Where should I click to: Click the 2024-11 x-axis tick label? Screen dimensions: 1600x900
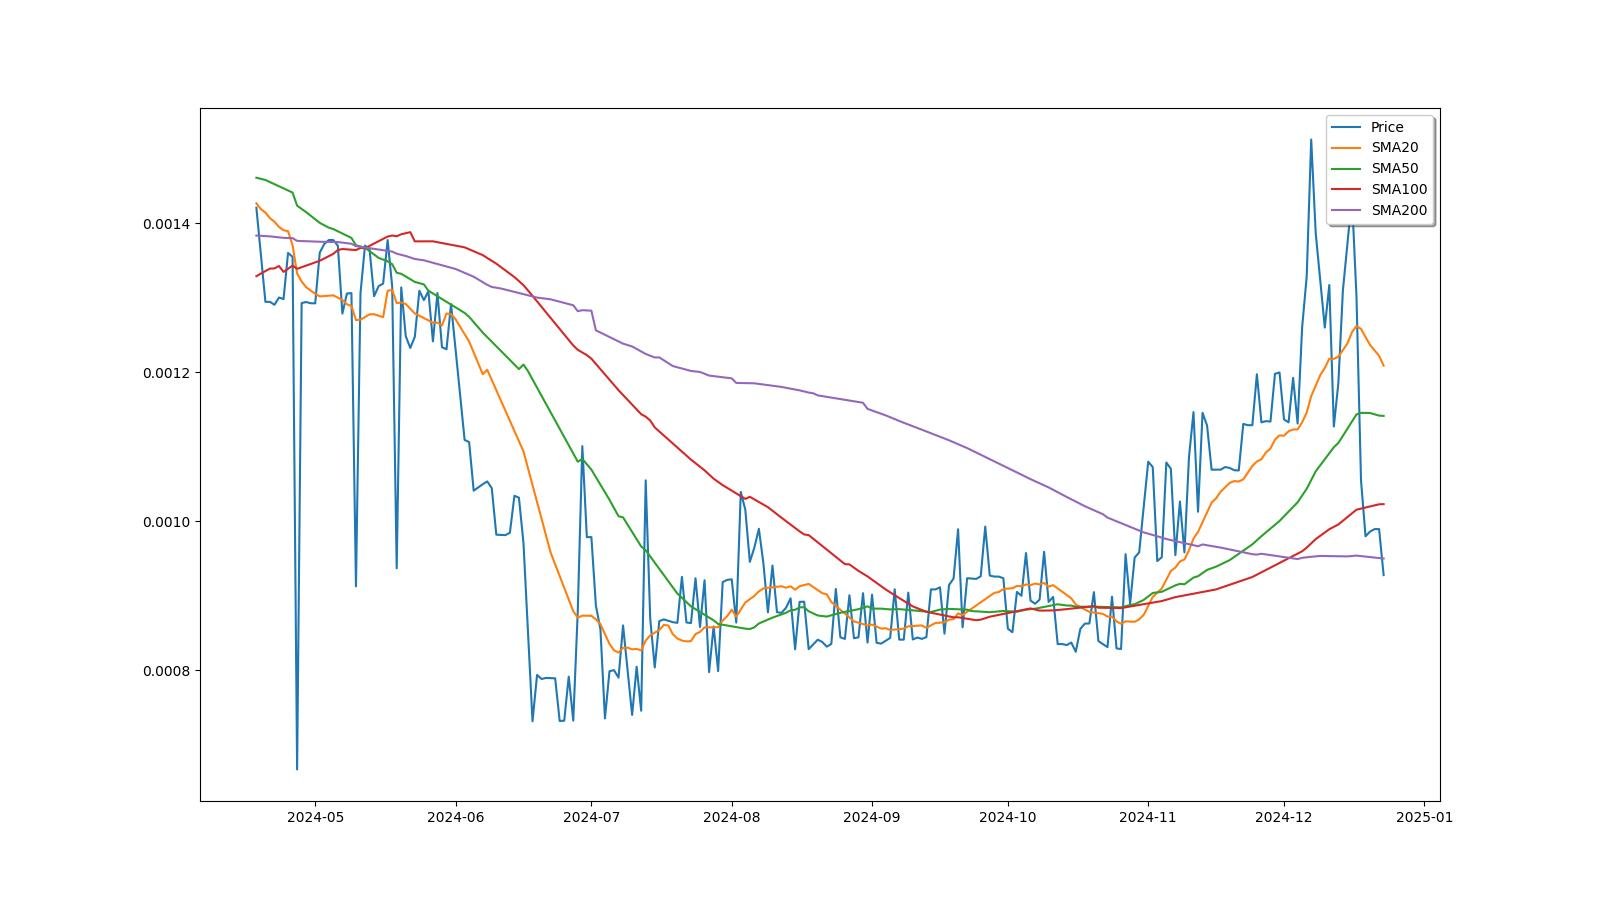(x=1148, y=817)
